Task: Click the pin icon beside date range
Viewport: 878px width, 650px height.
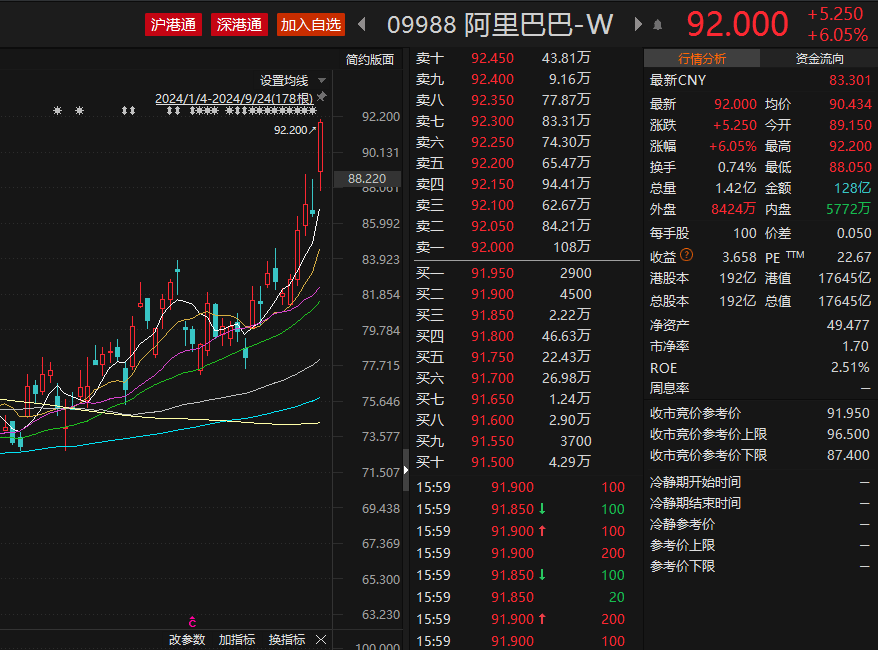Action: click(x=322, y=98)
